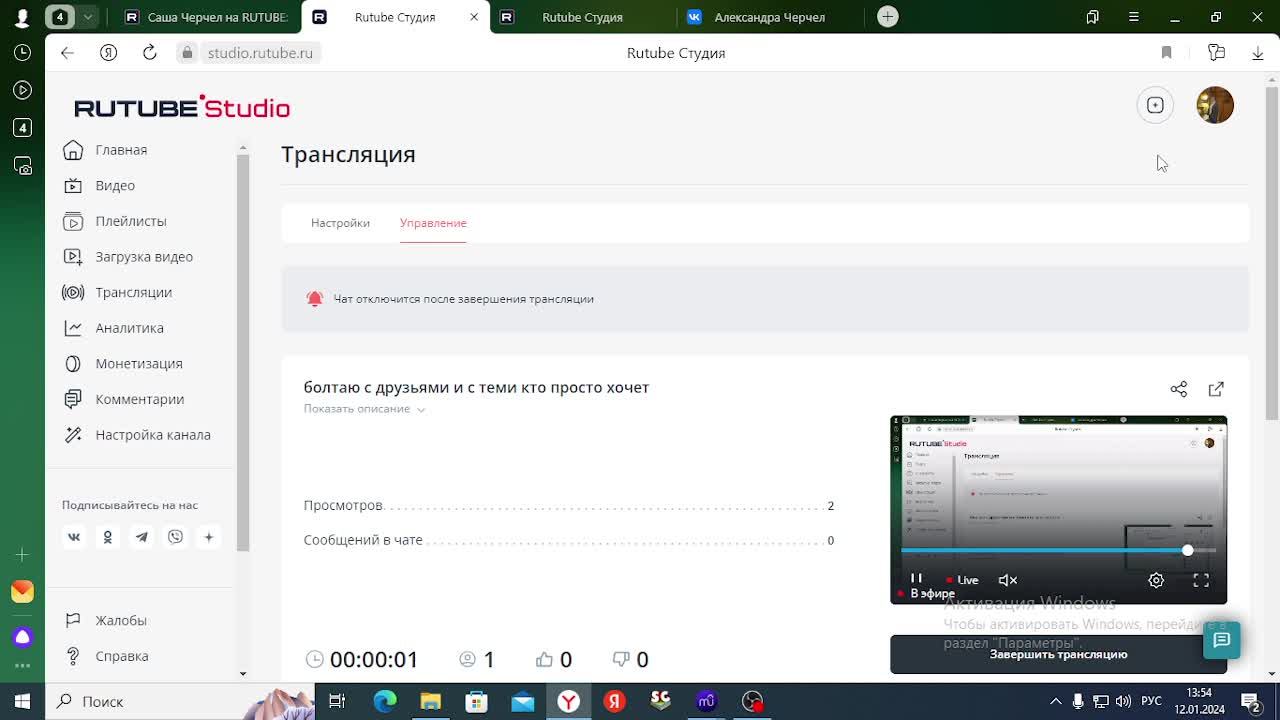The width and height of the screenshot is (1280, 720).
Task: Switch to the Александра Черчел VK tab
Action: (x=769, y=17)
